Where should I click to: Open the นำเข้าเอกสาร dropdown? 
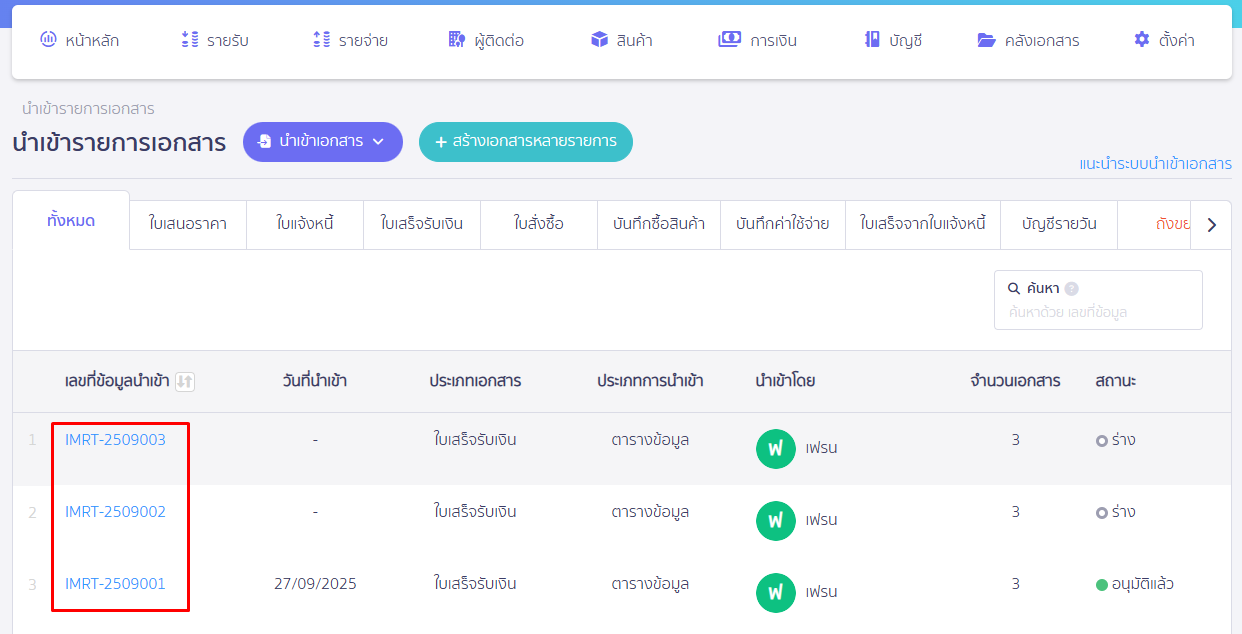pos(322,142)
